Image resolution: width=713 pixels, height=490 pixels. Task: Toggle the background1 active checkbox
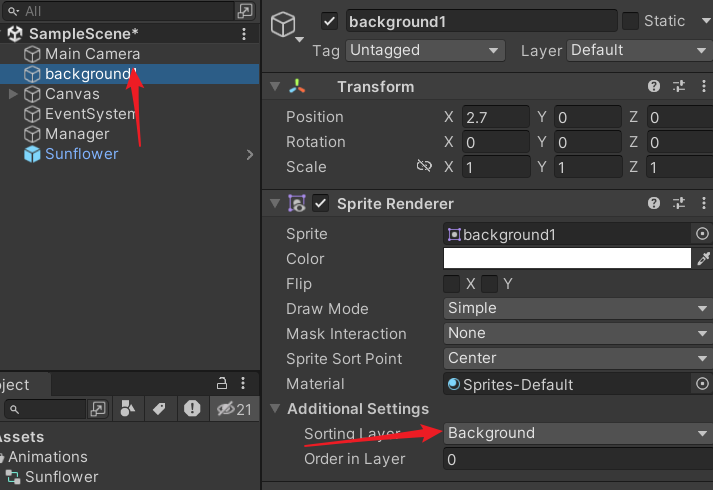tap(330, 21)
